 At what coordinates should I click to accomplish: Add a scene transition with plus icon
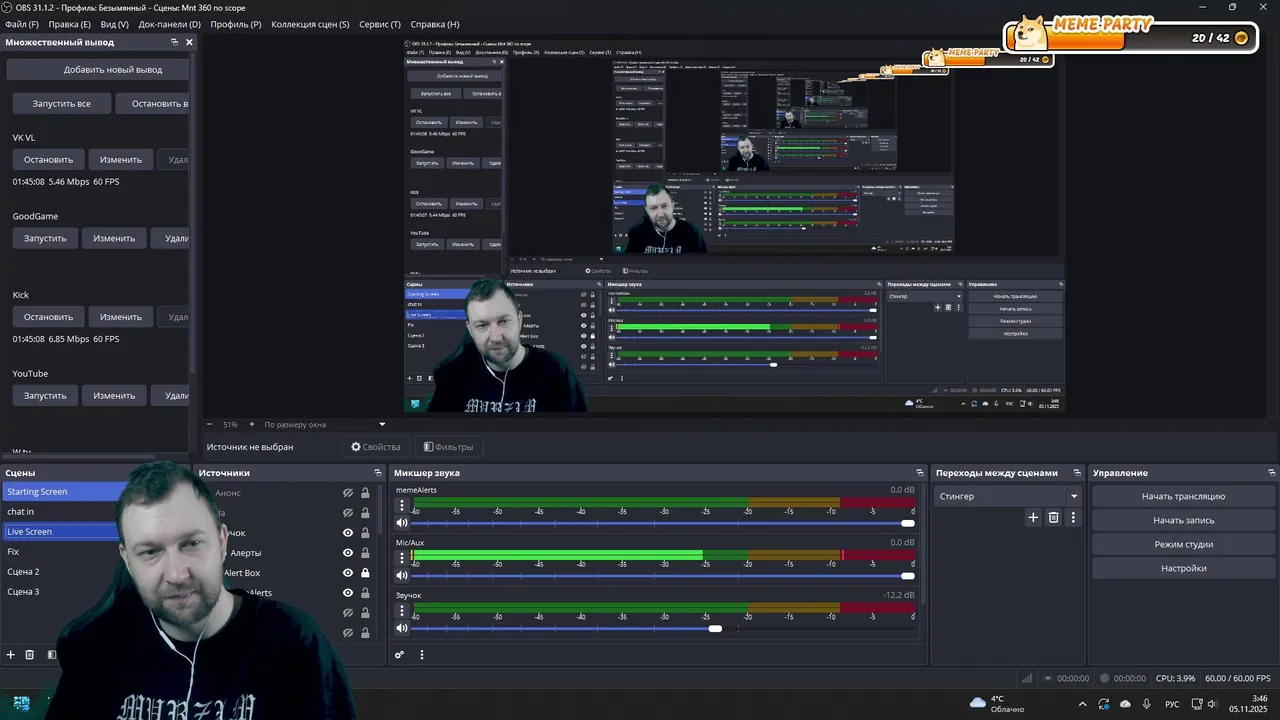tap(1034, 517)
